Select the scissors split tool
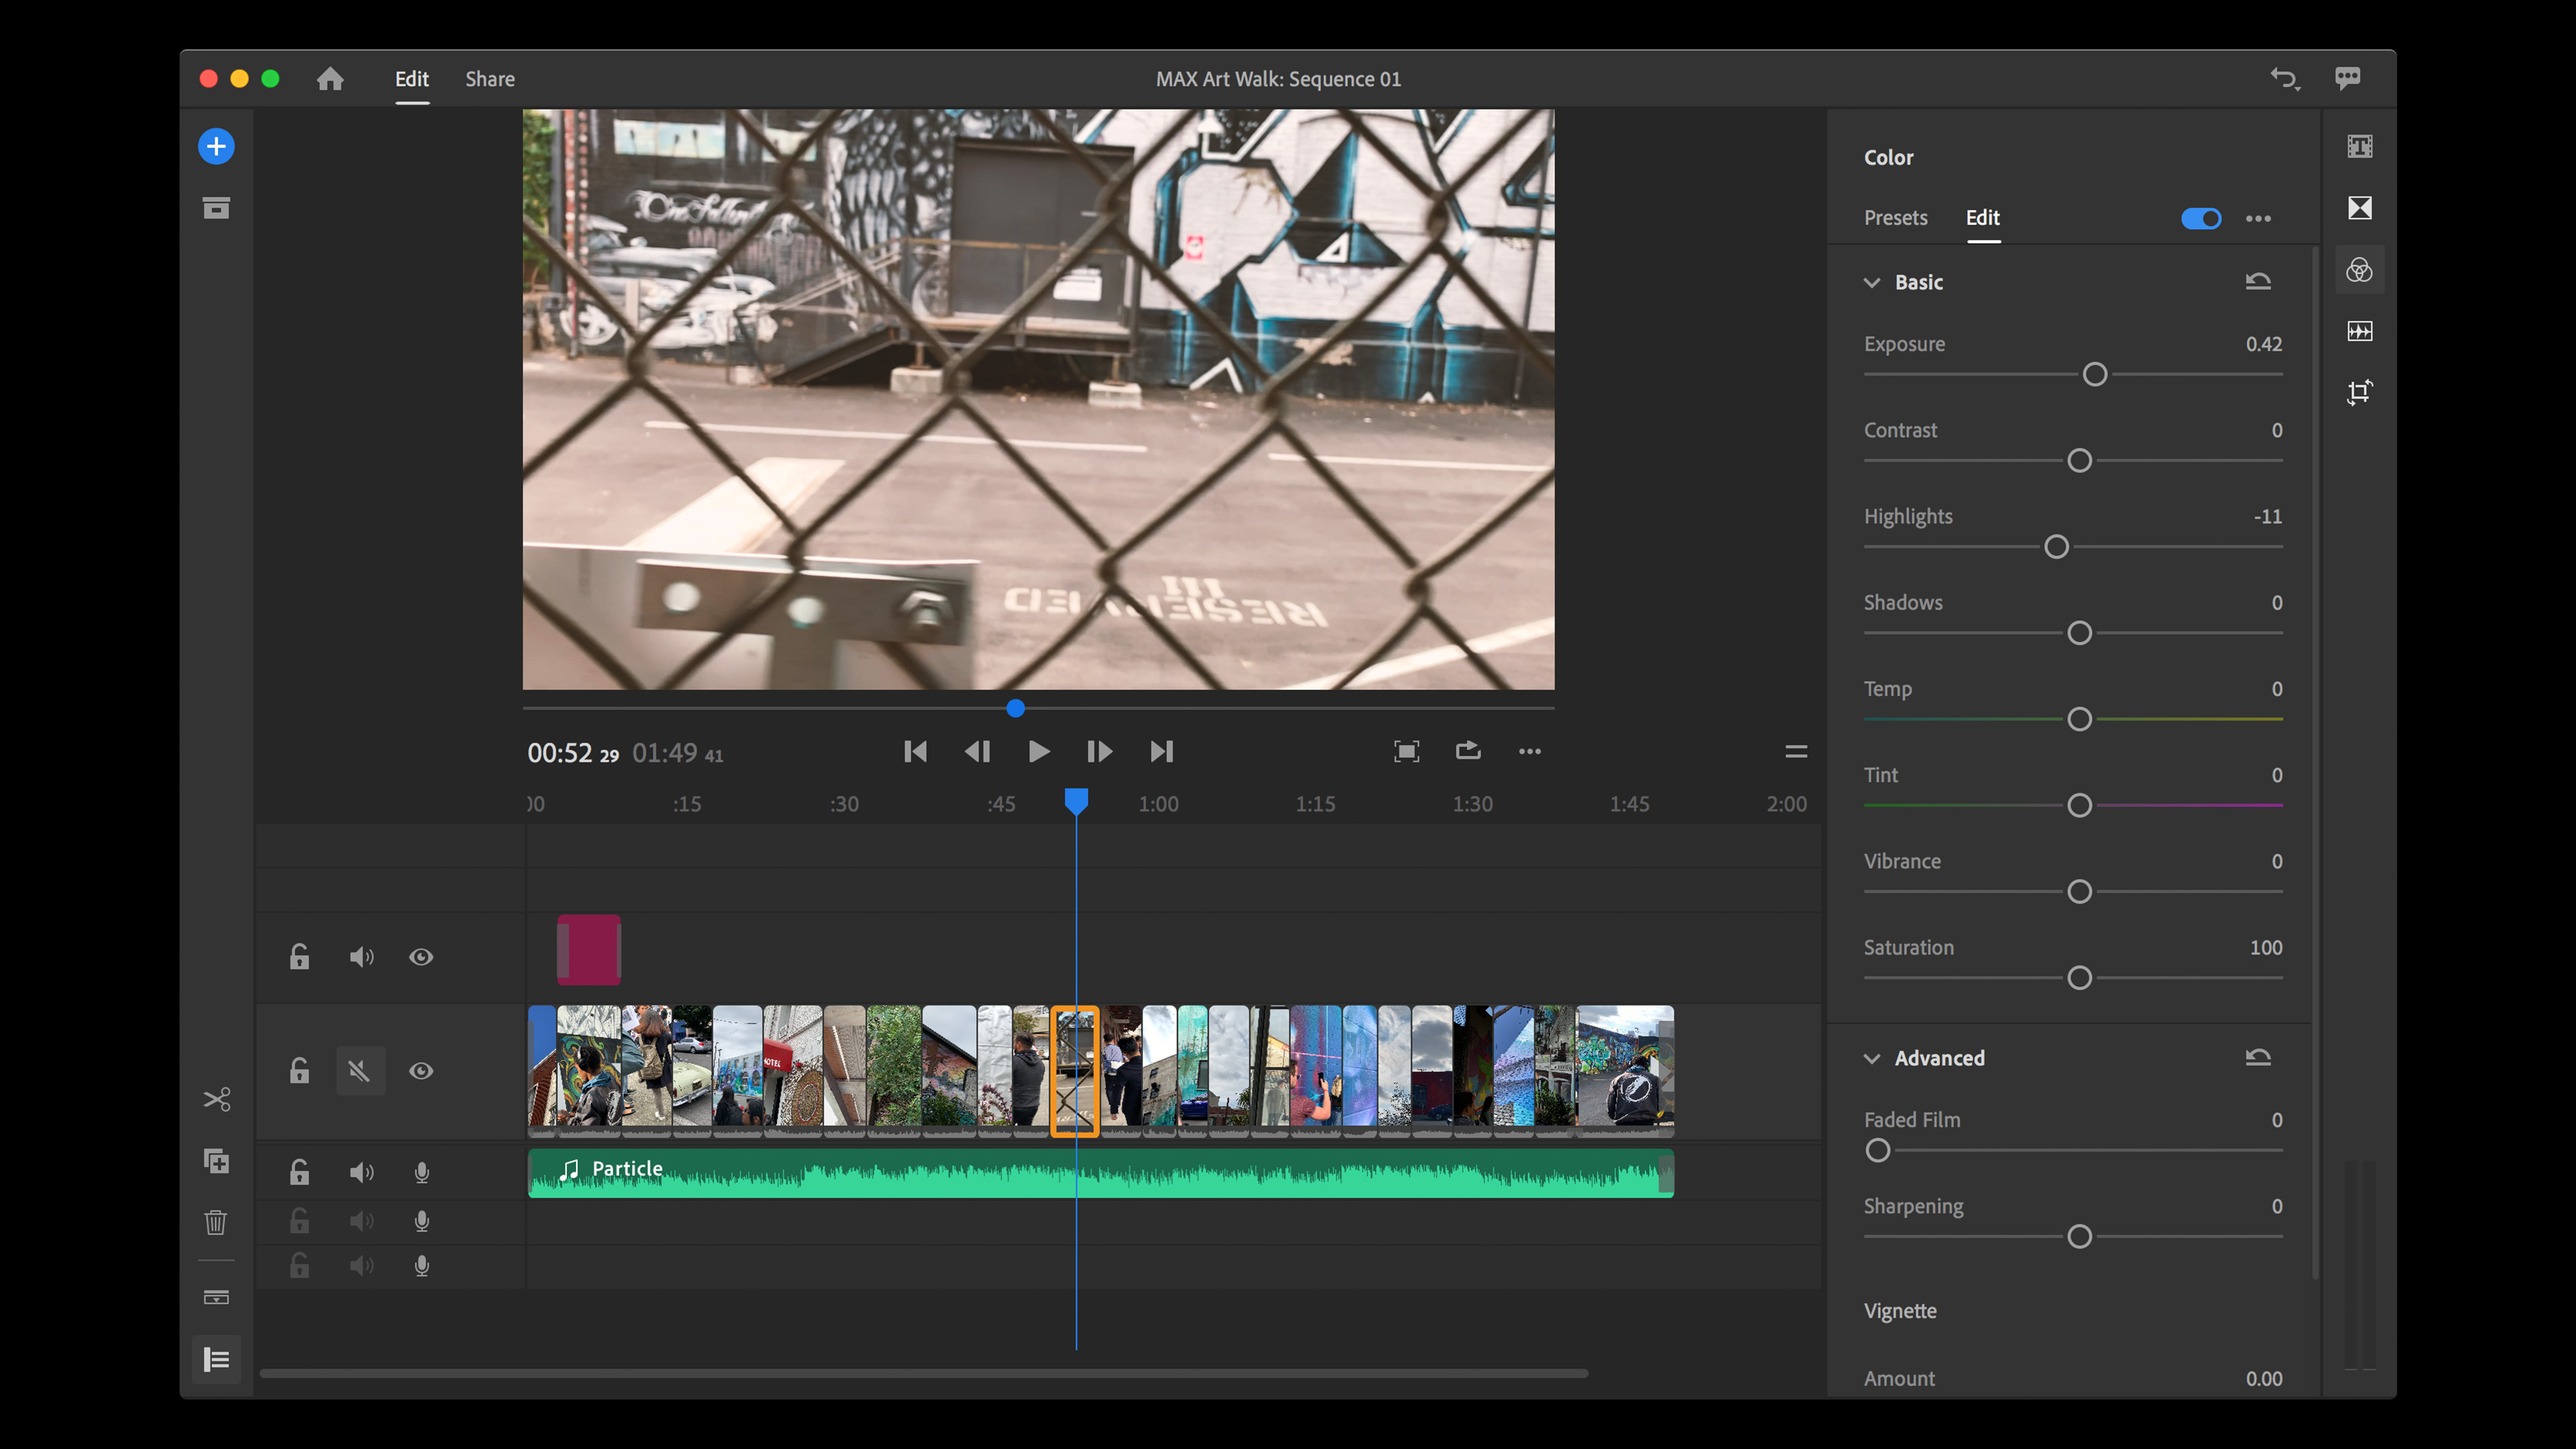2576x1449 pixels. click(217, 1099)
